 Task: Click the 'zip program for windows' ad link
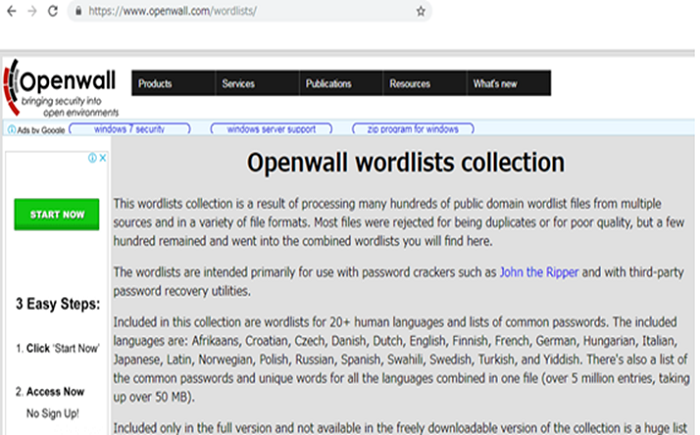point(413,129)
